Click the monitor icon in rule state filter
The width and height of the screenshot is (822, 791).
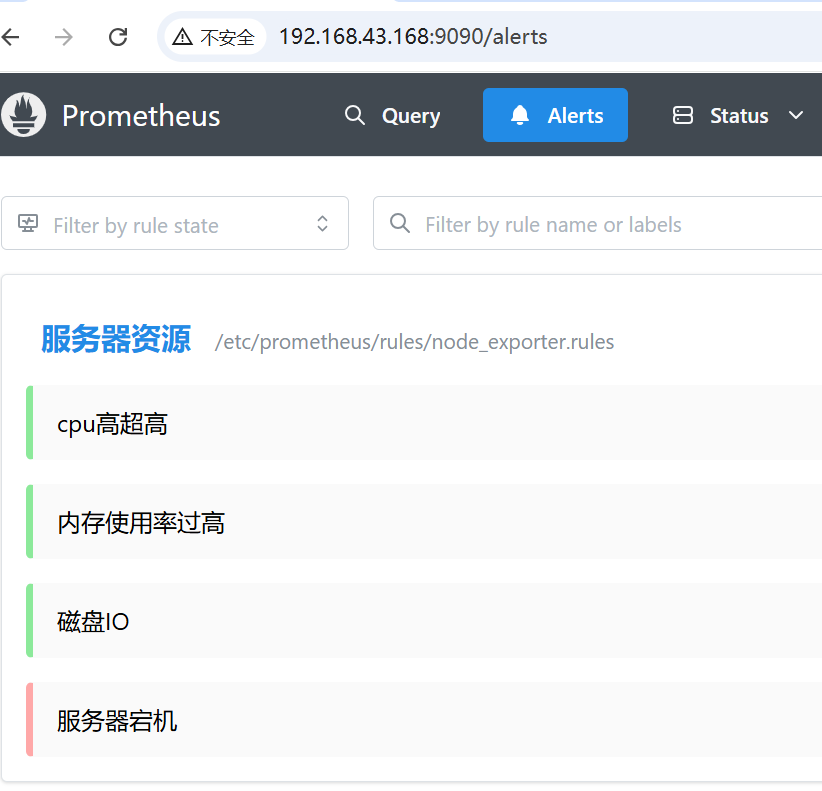click(x=28, y=223)
